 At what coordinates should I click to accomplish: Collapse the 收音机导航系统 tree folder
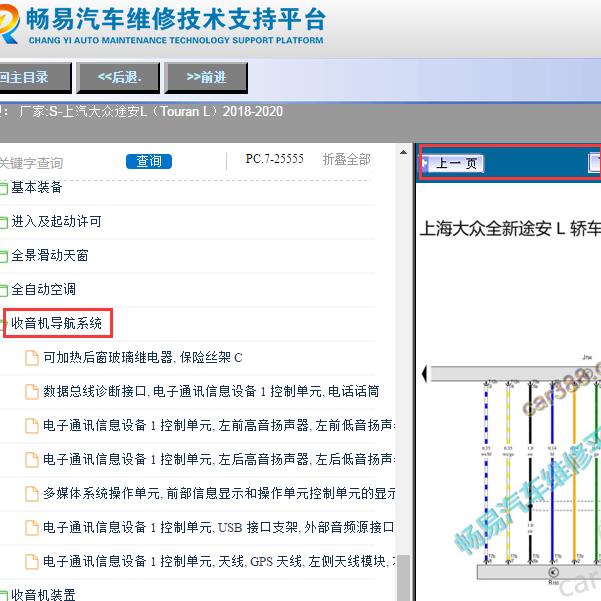tap(56, 323)
